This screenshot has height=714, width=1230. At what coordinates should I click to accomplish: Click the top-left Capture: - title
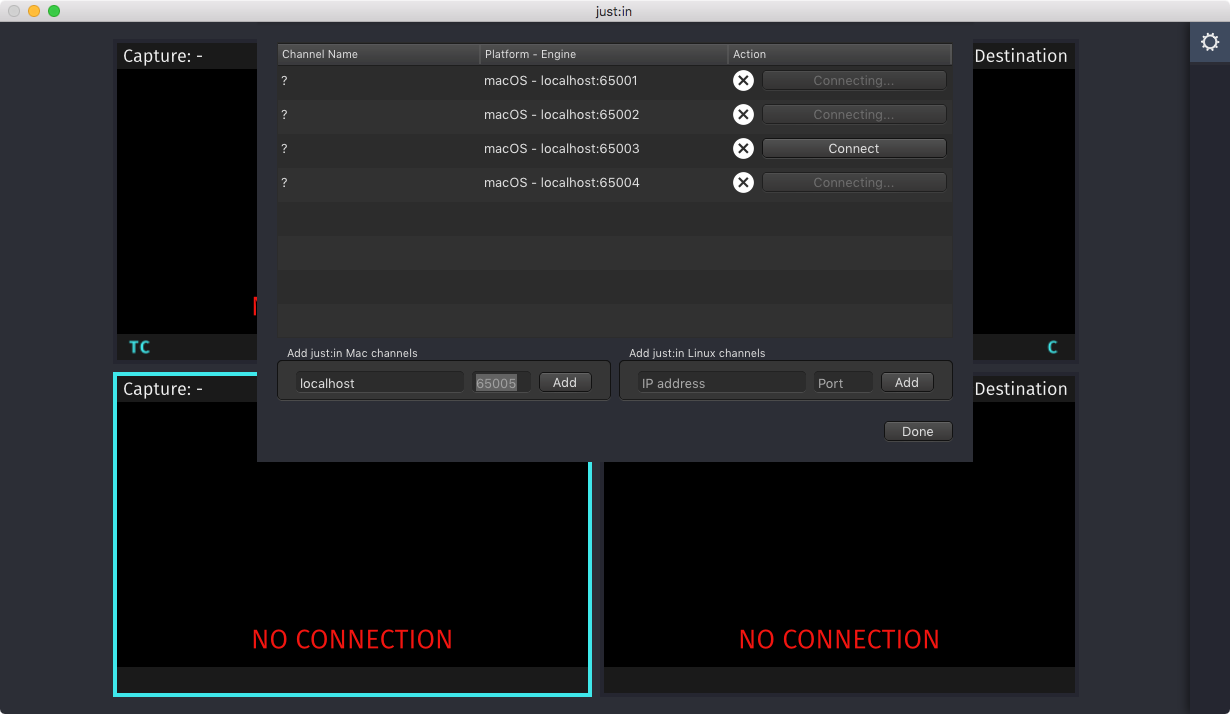click(163, 56)
